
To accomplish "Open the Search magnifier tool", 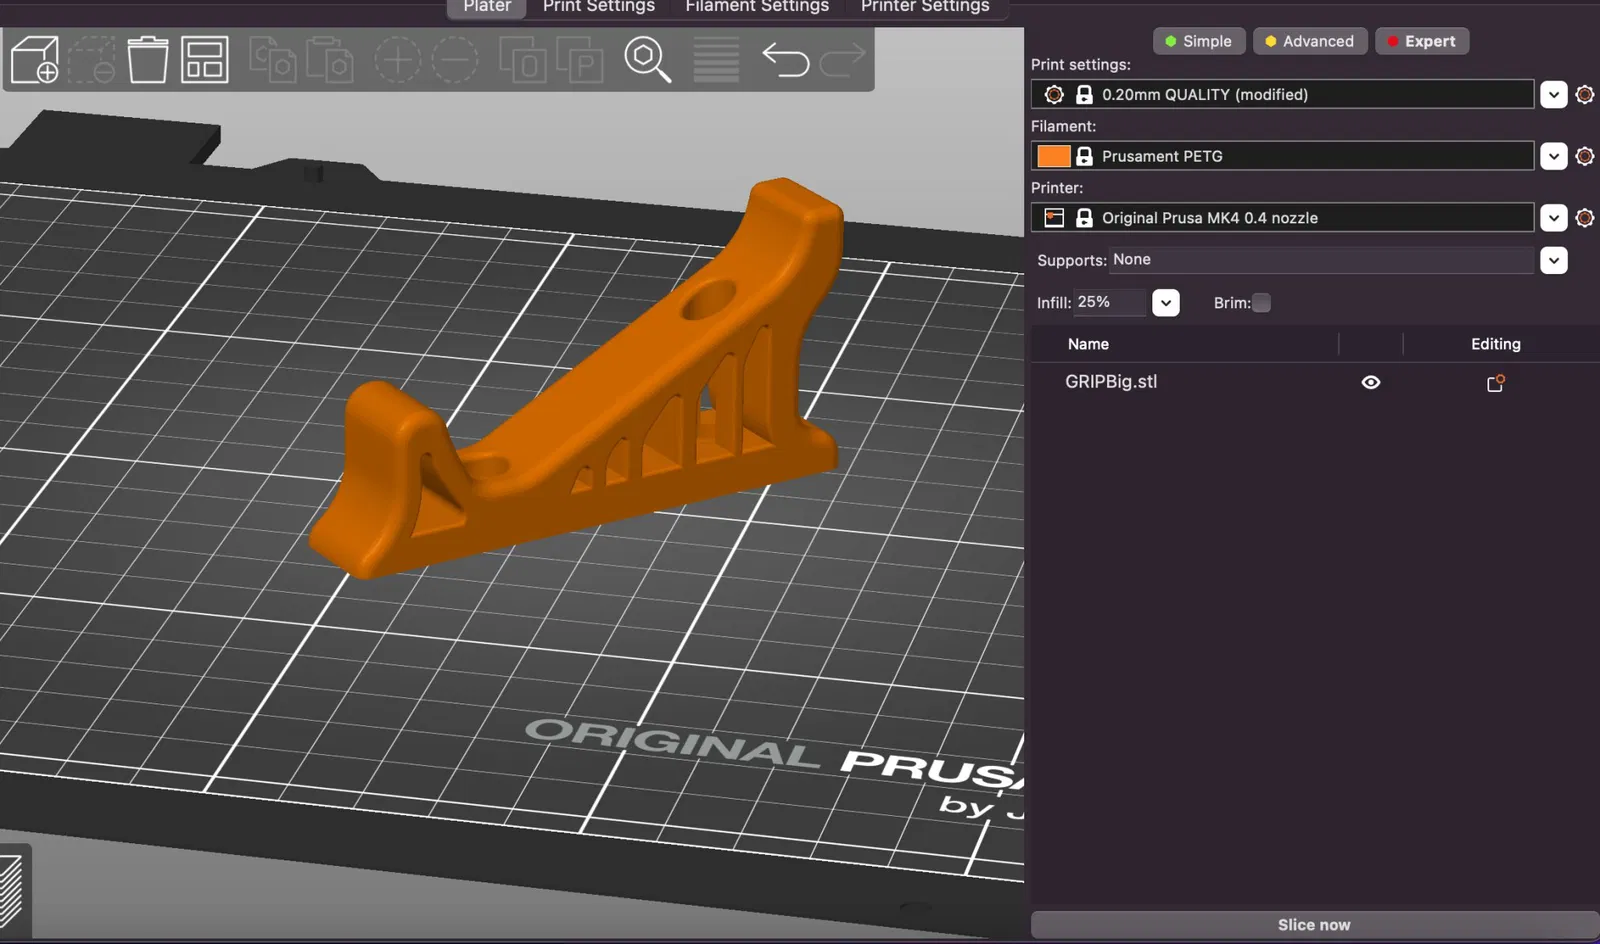I will pos(647,60).
